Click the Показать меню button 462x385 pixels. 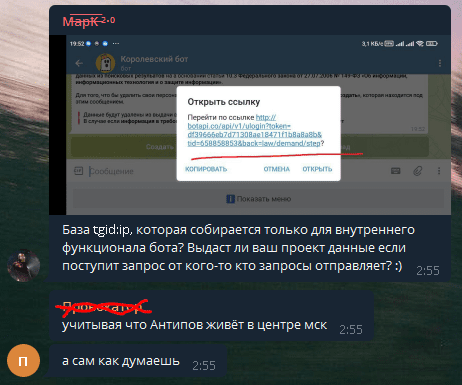tap(259, 199)
